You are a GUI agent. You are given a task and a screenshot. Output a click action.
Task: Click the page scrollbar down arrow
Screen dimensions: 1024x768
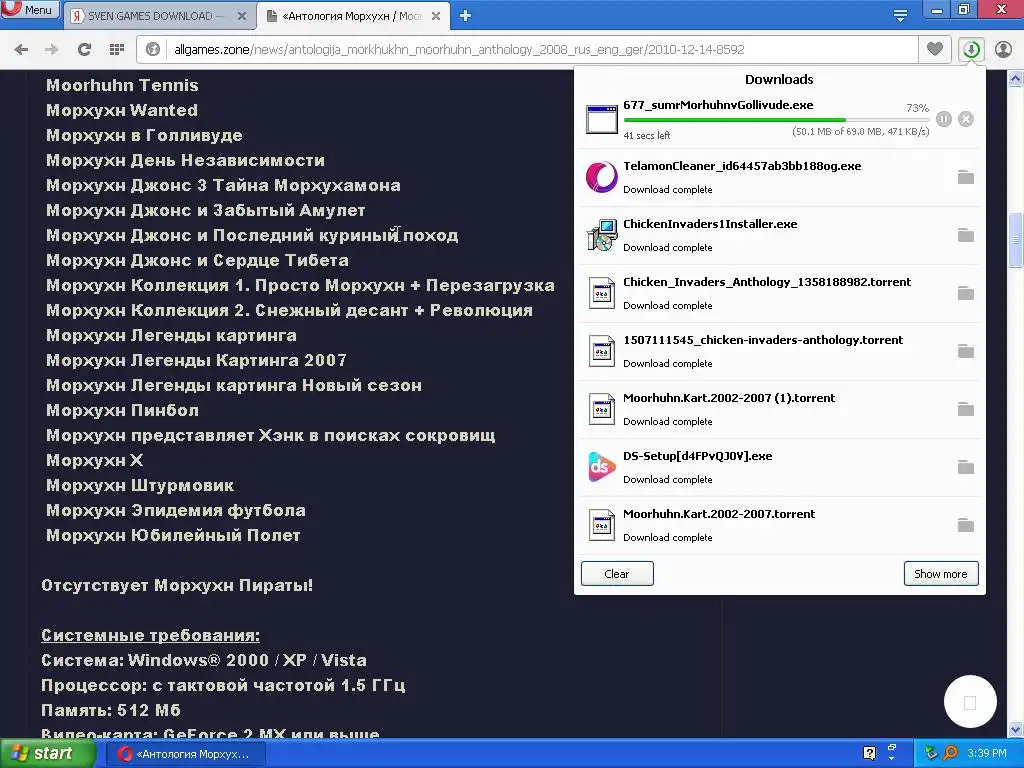pos(1016,729)
